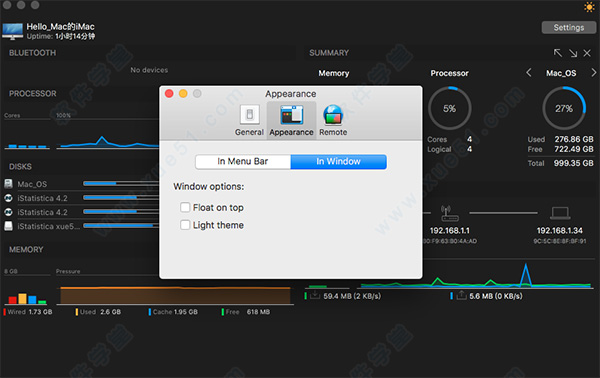The image size is (600, 378).
Task: Select the Appearance preferences tab
Action: (x=291, y=120)
